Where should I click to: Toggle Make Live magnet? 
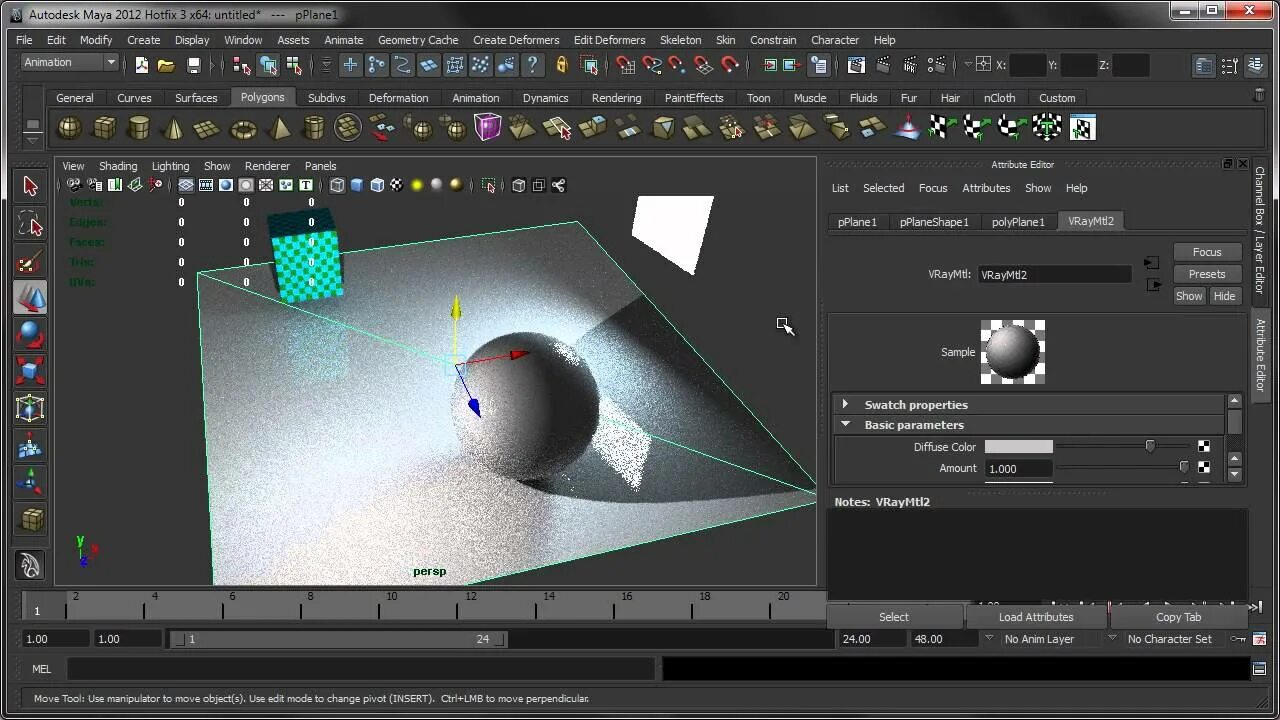730,65
